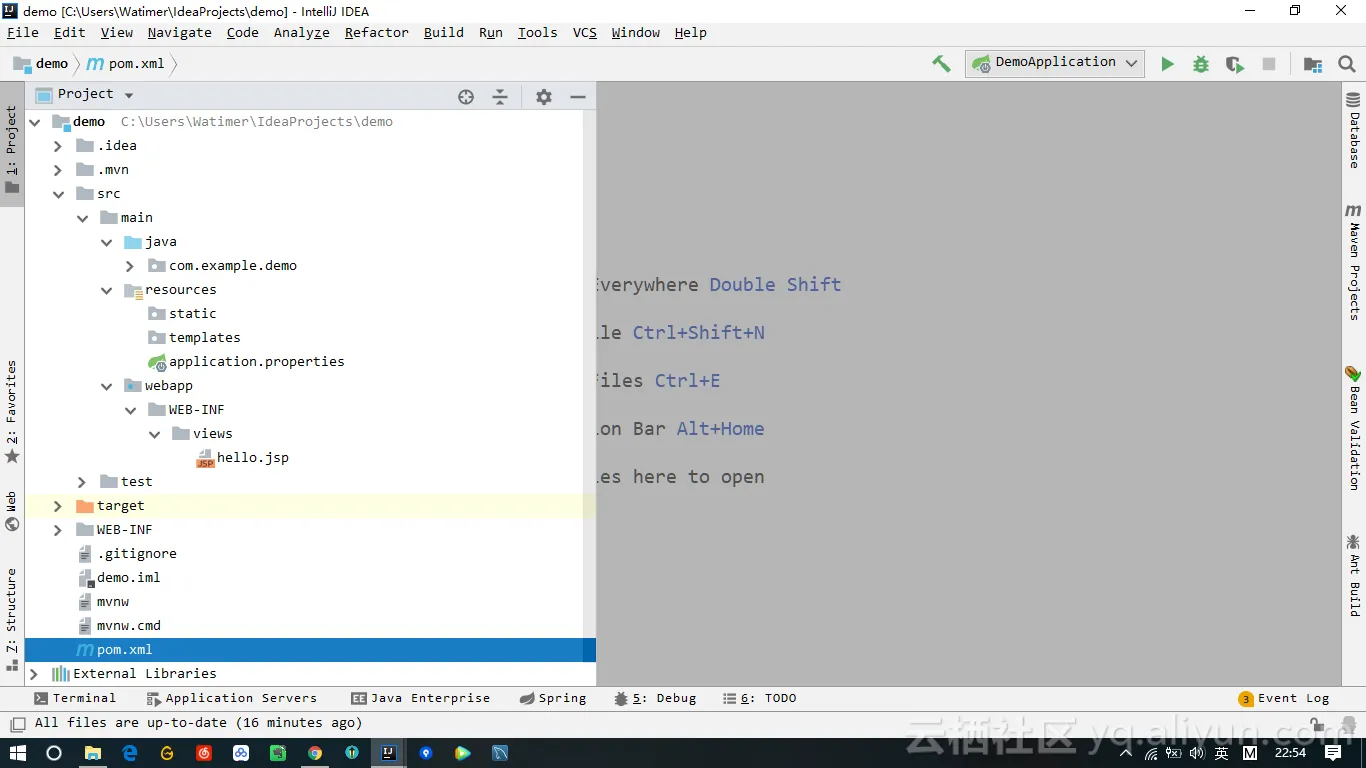The width and height of the screenshot is (1366, 768).
Task: Collapse the demo root project node
Action: (x=35, y=122)
